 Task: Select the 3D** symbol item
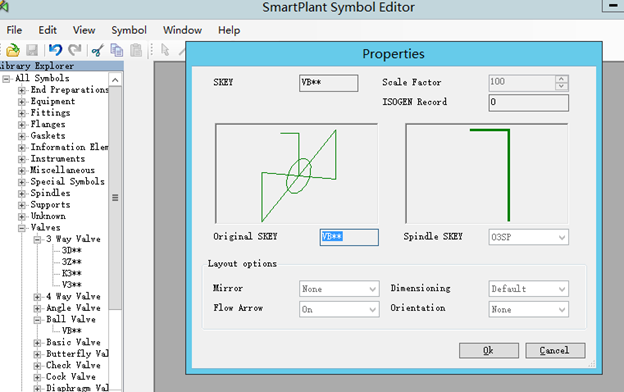tap(72, 251)
